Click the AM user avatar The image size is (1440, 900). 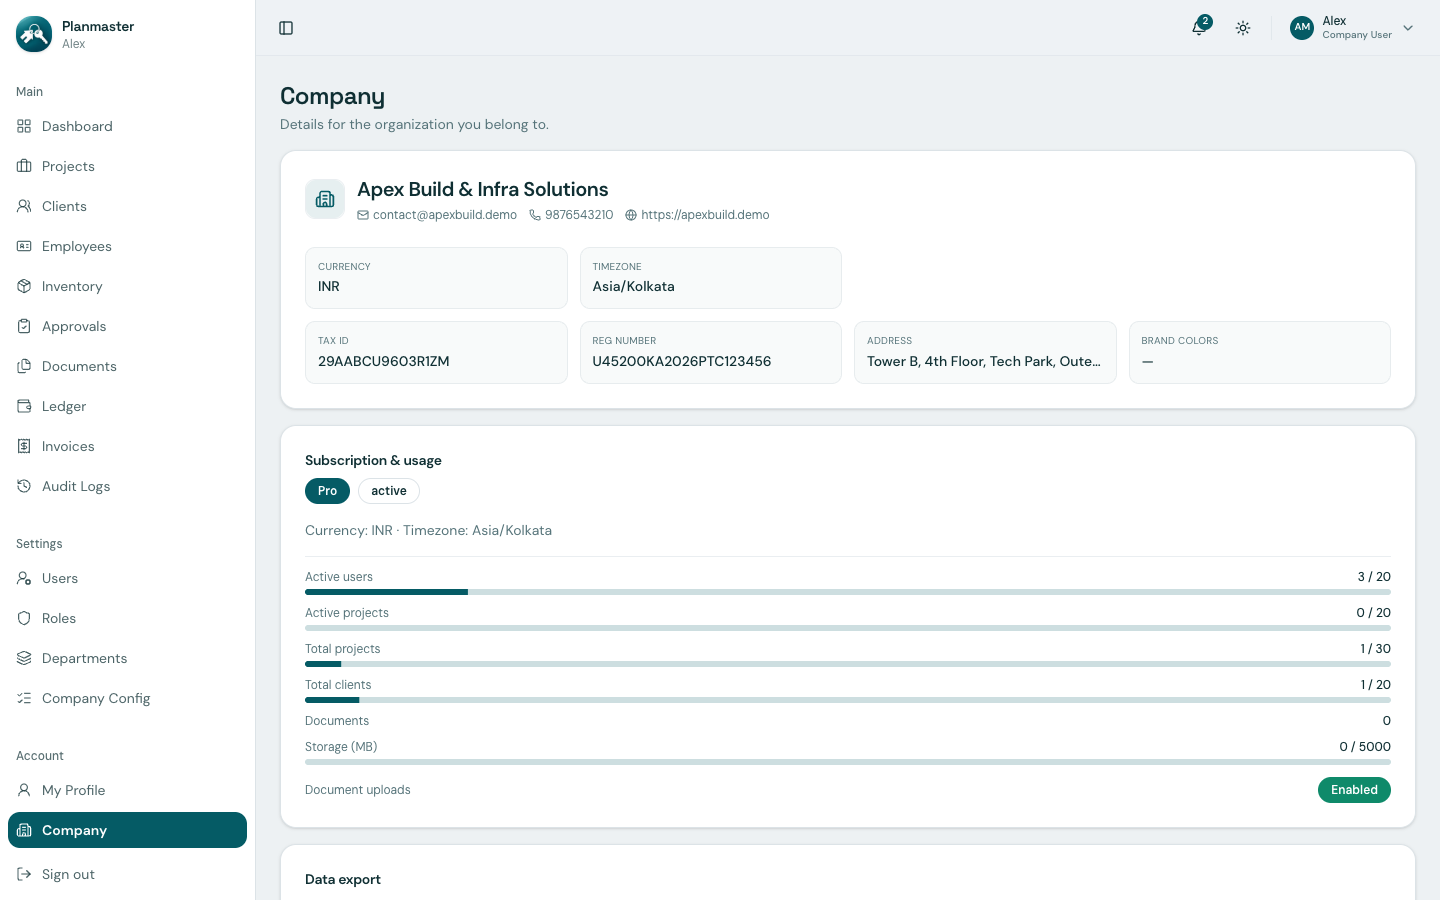[1302, 28]
